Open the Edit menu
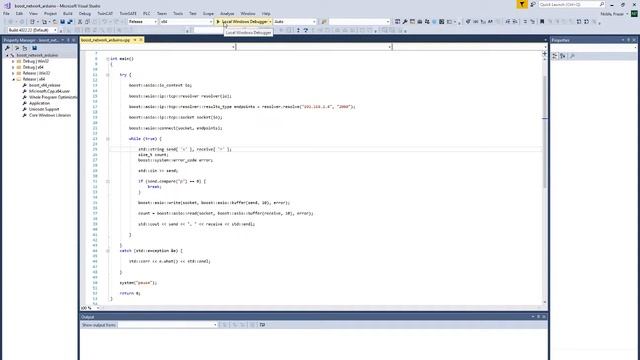This screenshot has width=640, height=360. tap(19, 13)
